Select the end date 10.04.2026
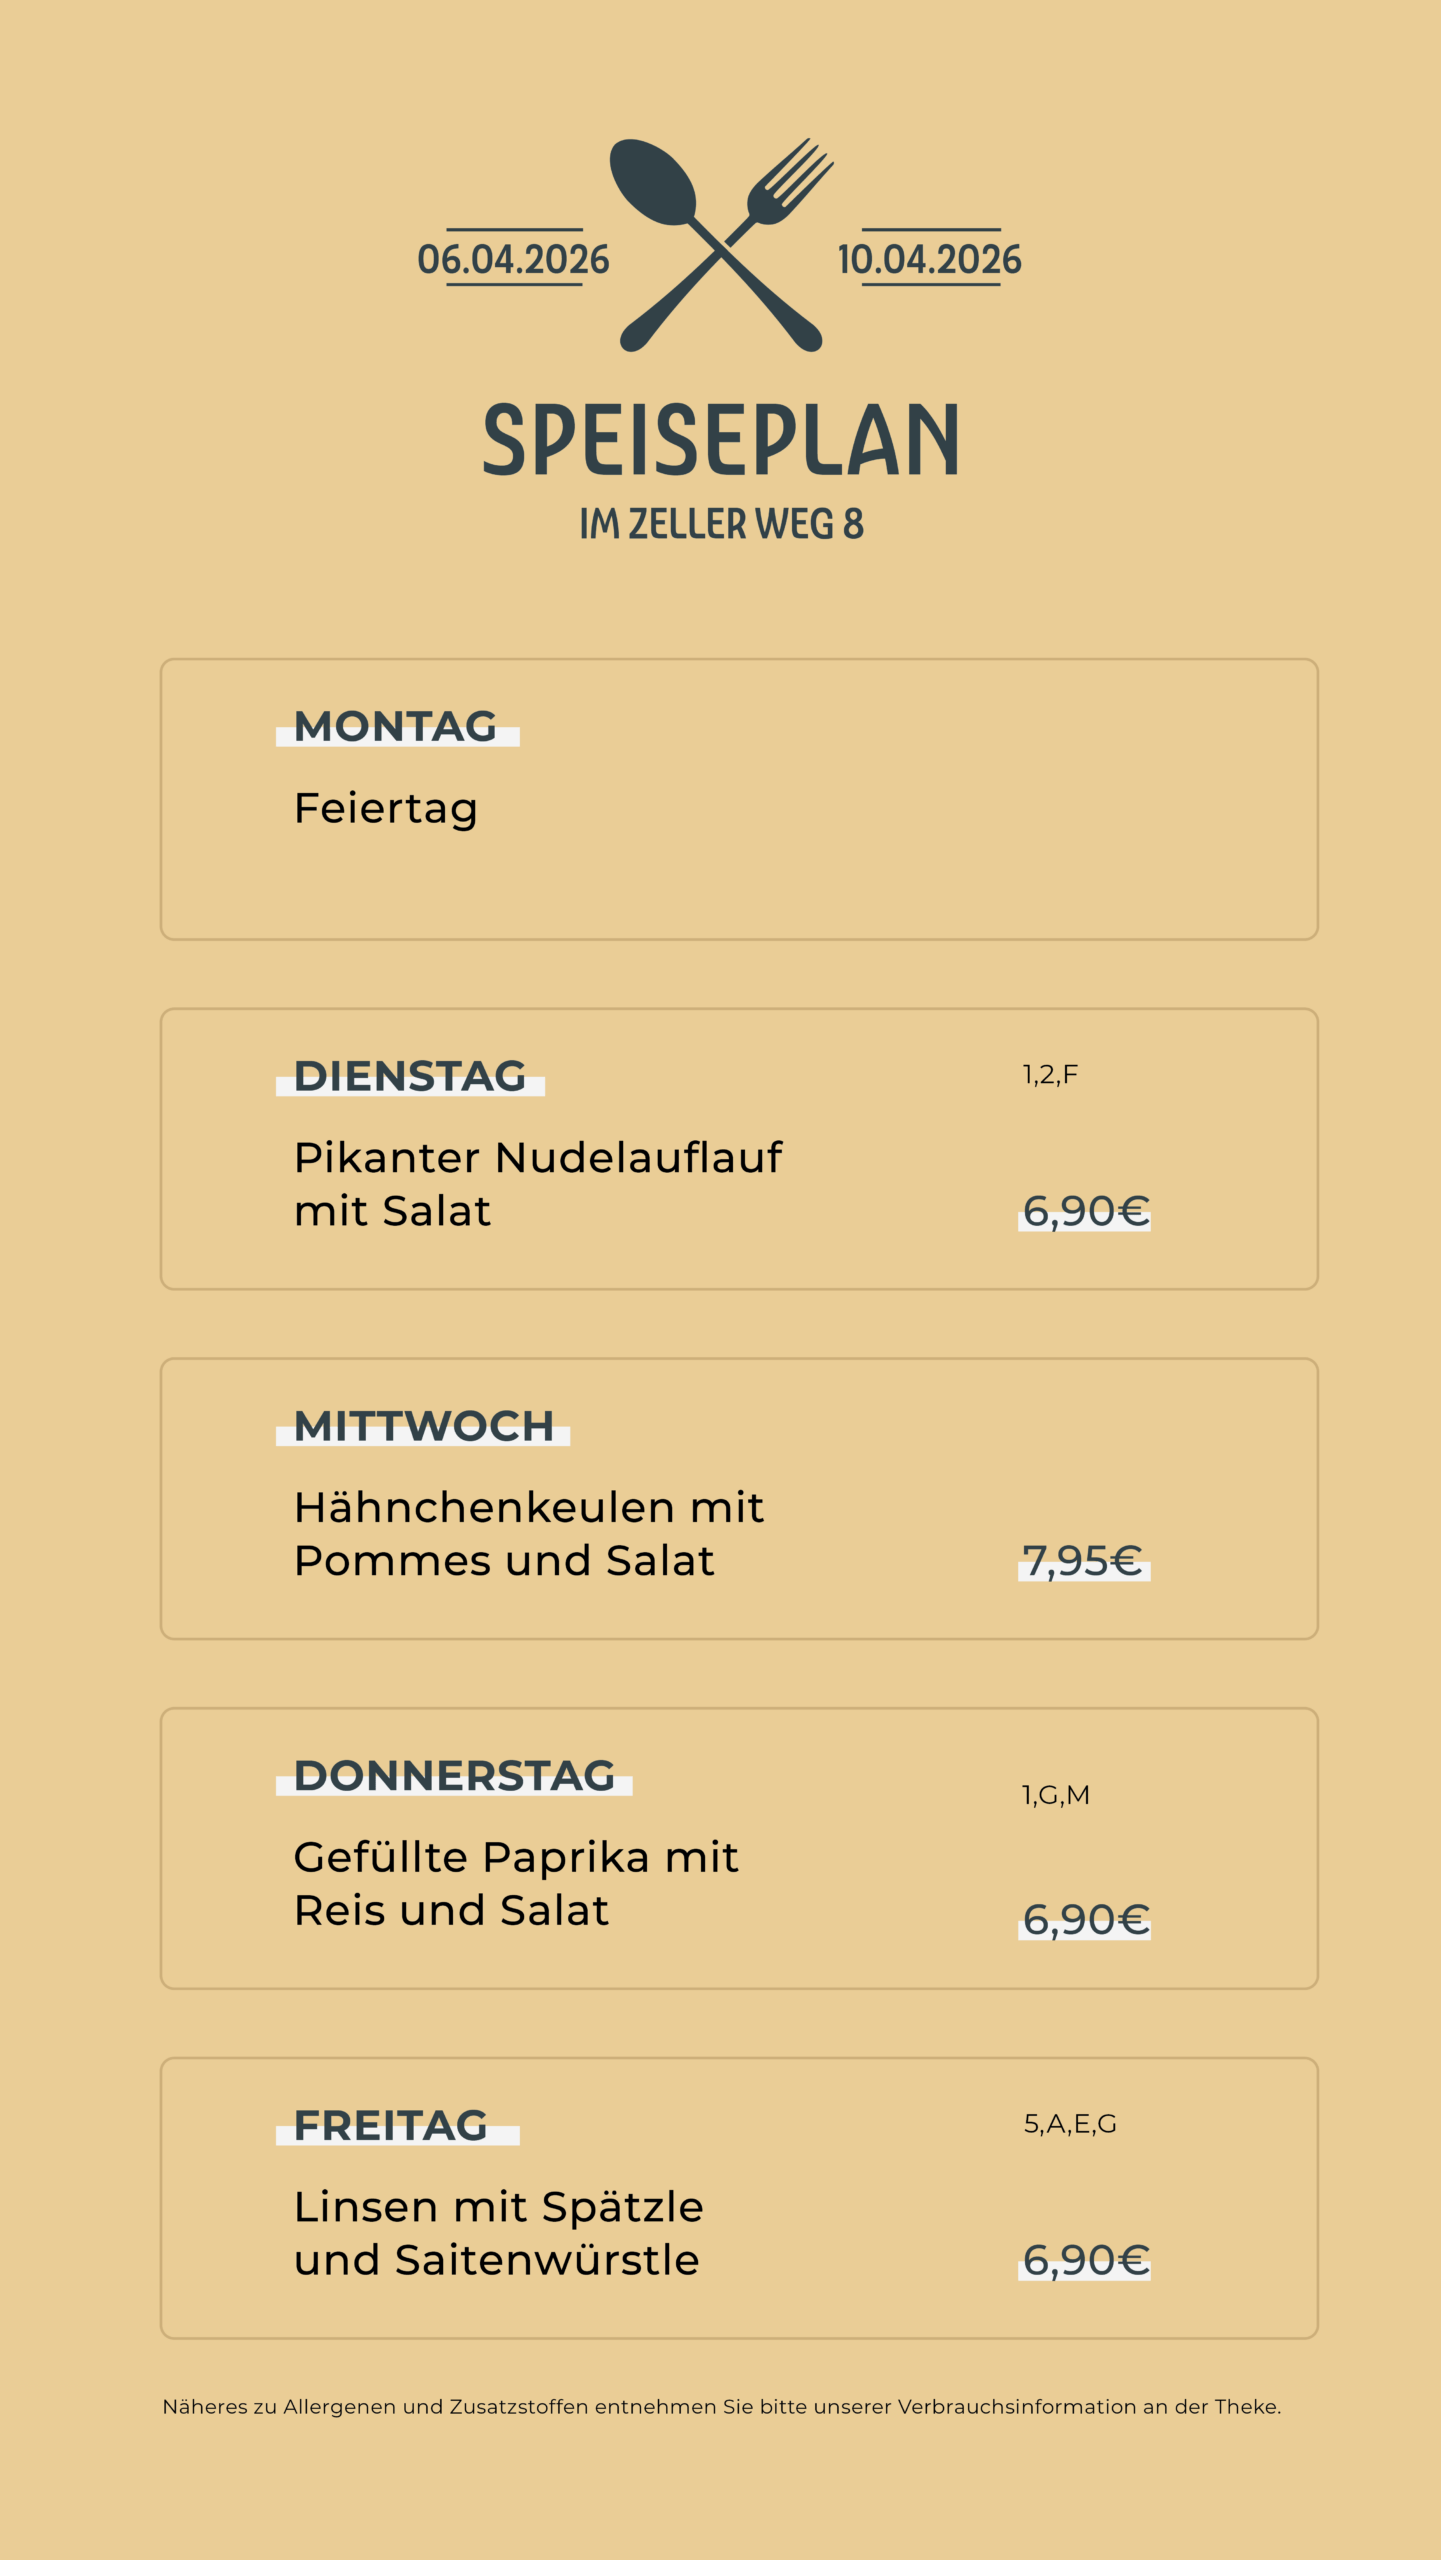Screen dimensions: 1441x2560 (929, 260)
